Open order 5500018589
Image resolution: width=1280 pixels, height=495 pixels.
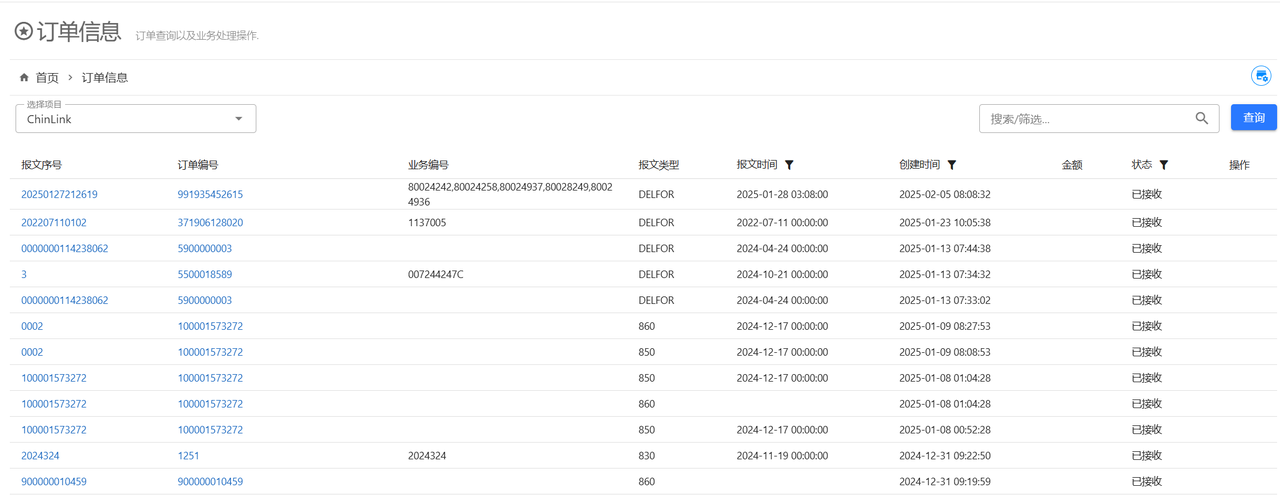205,274
